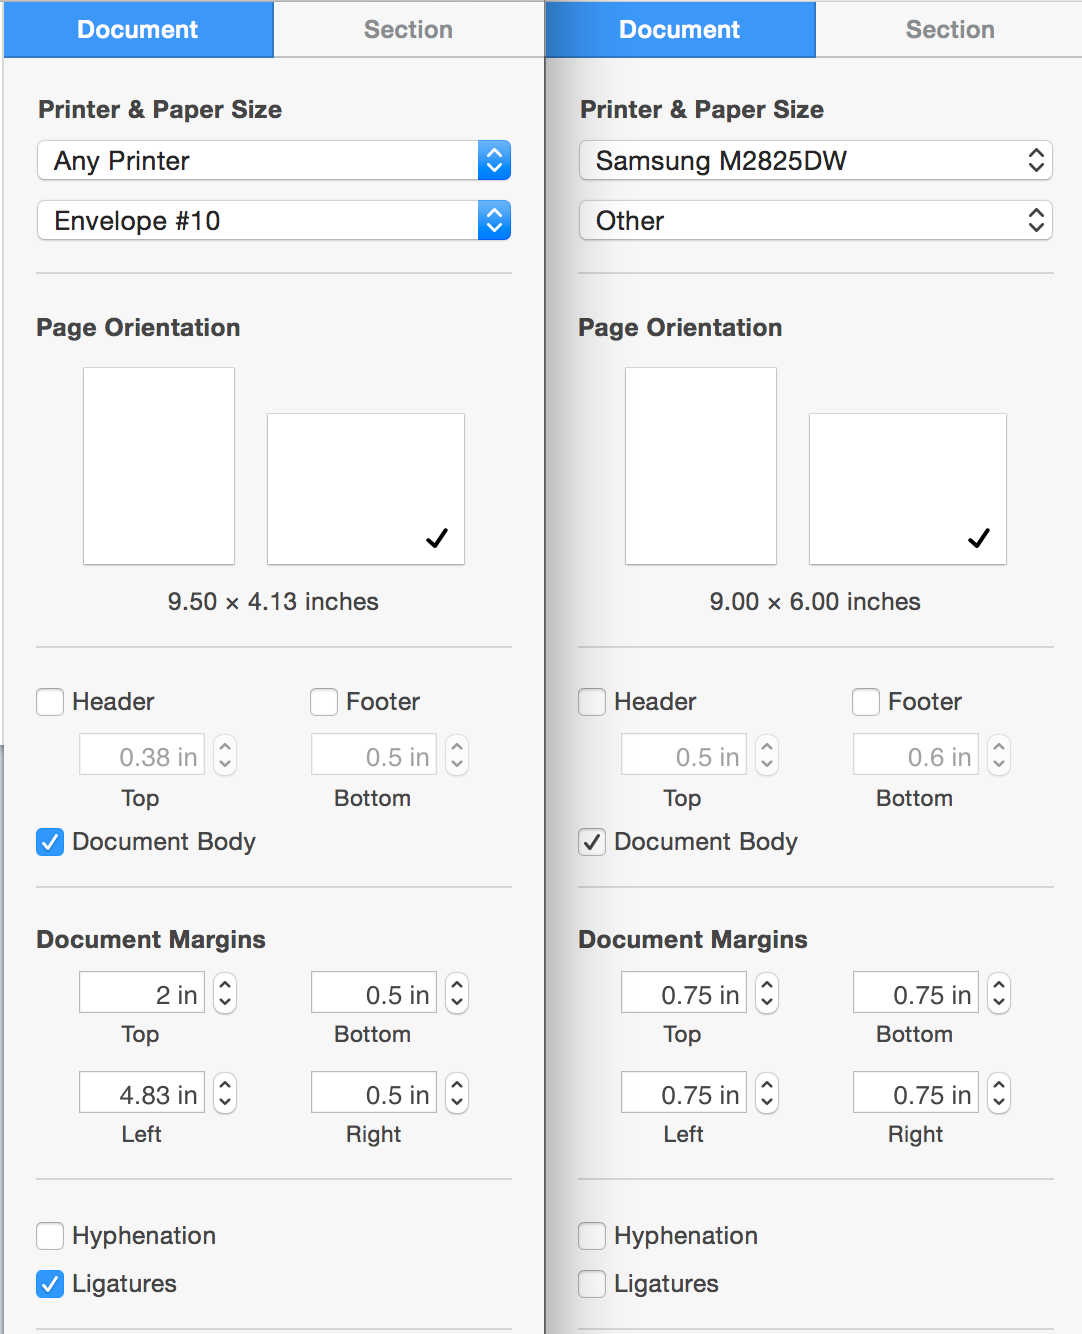Select Document tab in left panel

tap(138, 30)
